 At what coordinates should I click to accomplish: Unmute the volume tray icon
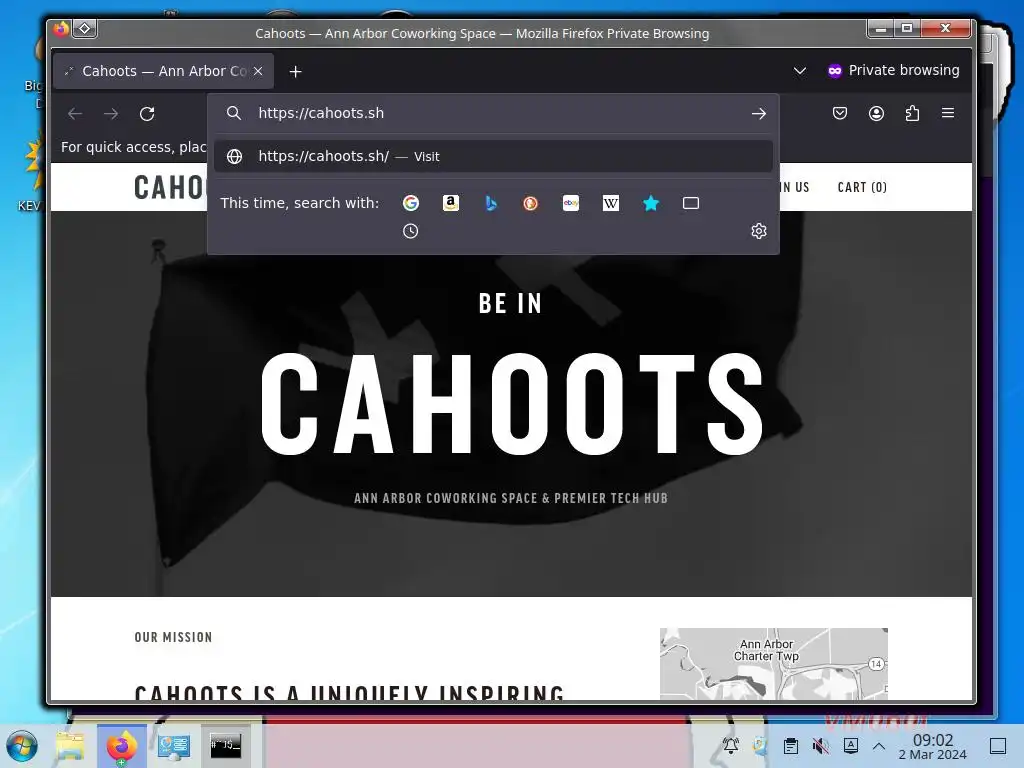coord(820,746)
